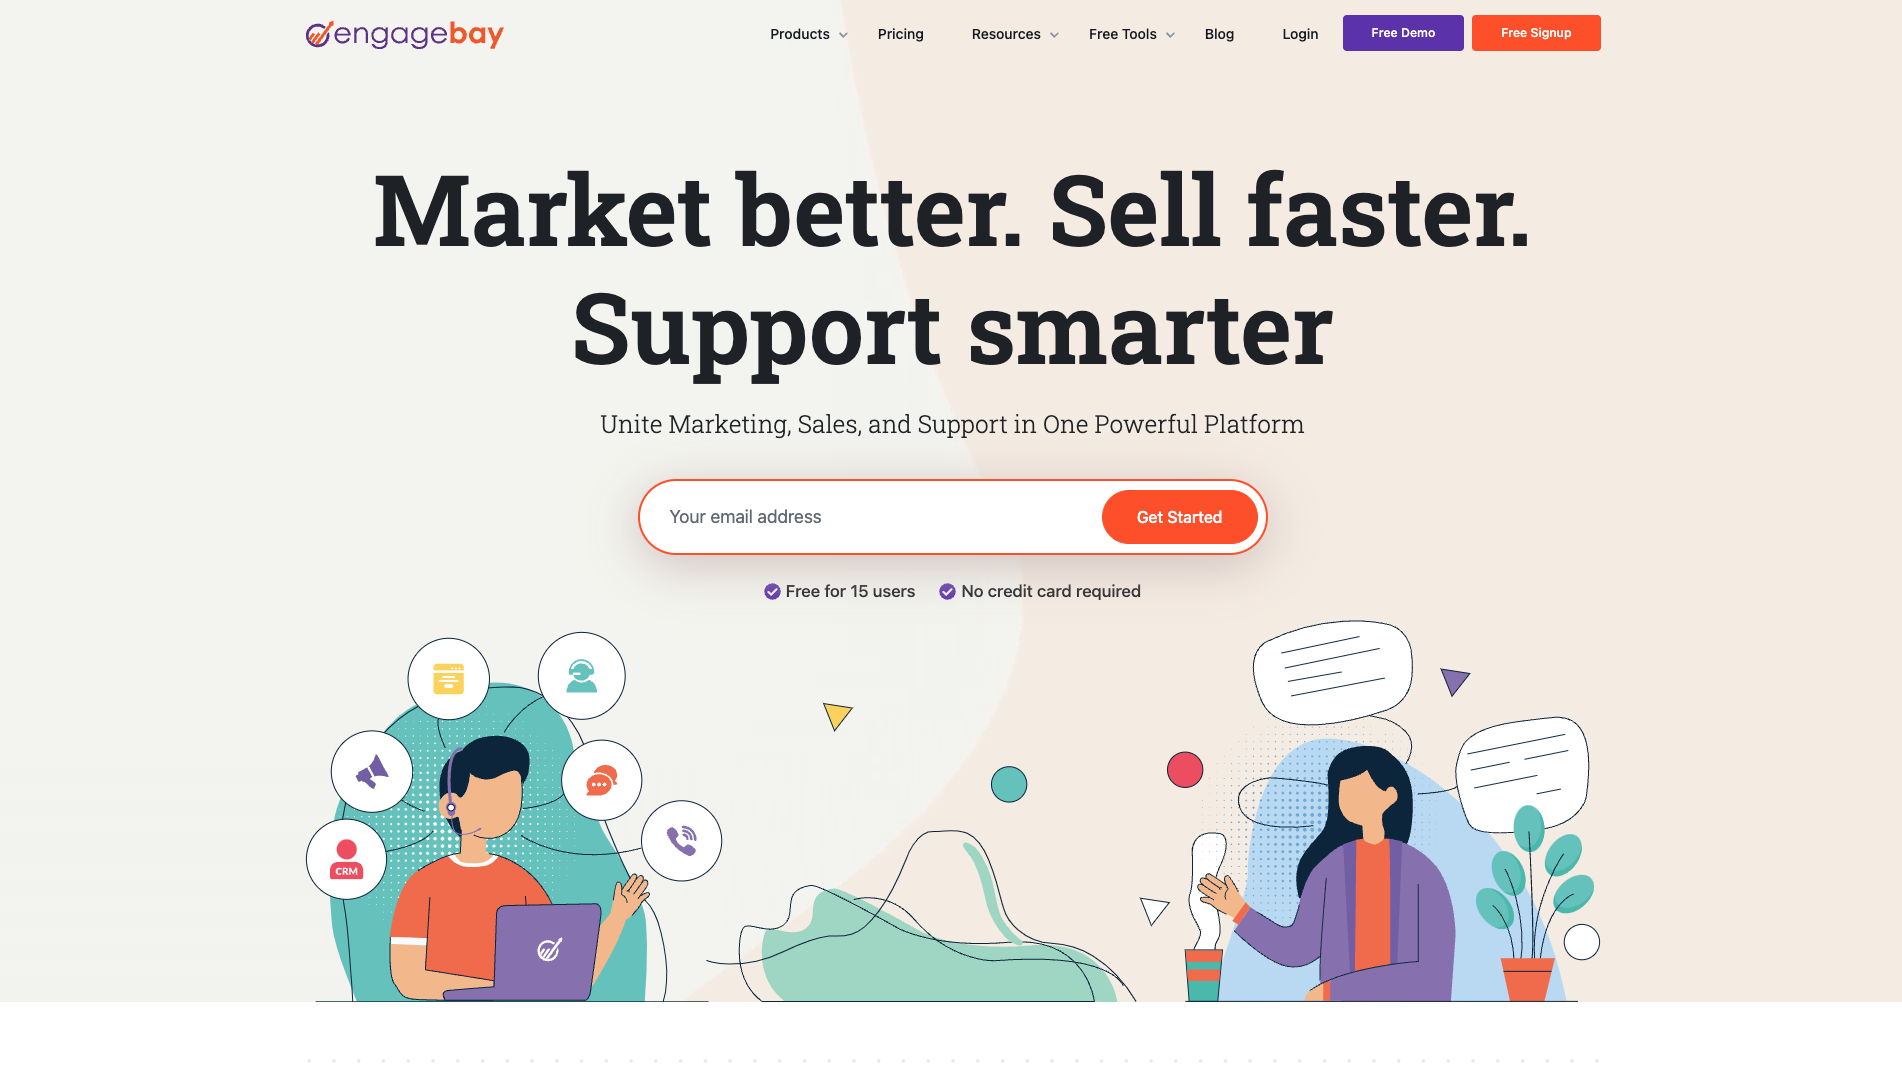Go to the Blog menu item

tap(1219, 34)
